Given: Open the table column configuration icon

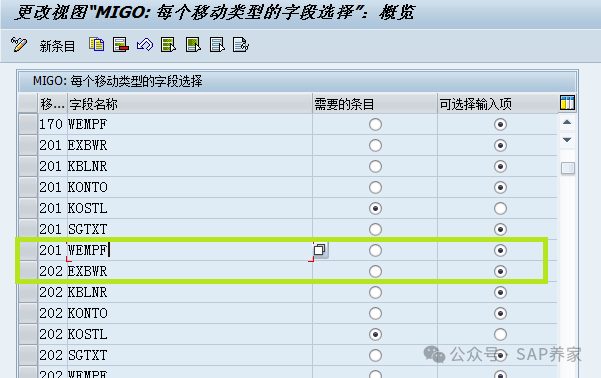Looking at the screenshot, I should click(x=567, y=103).
